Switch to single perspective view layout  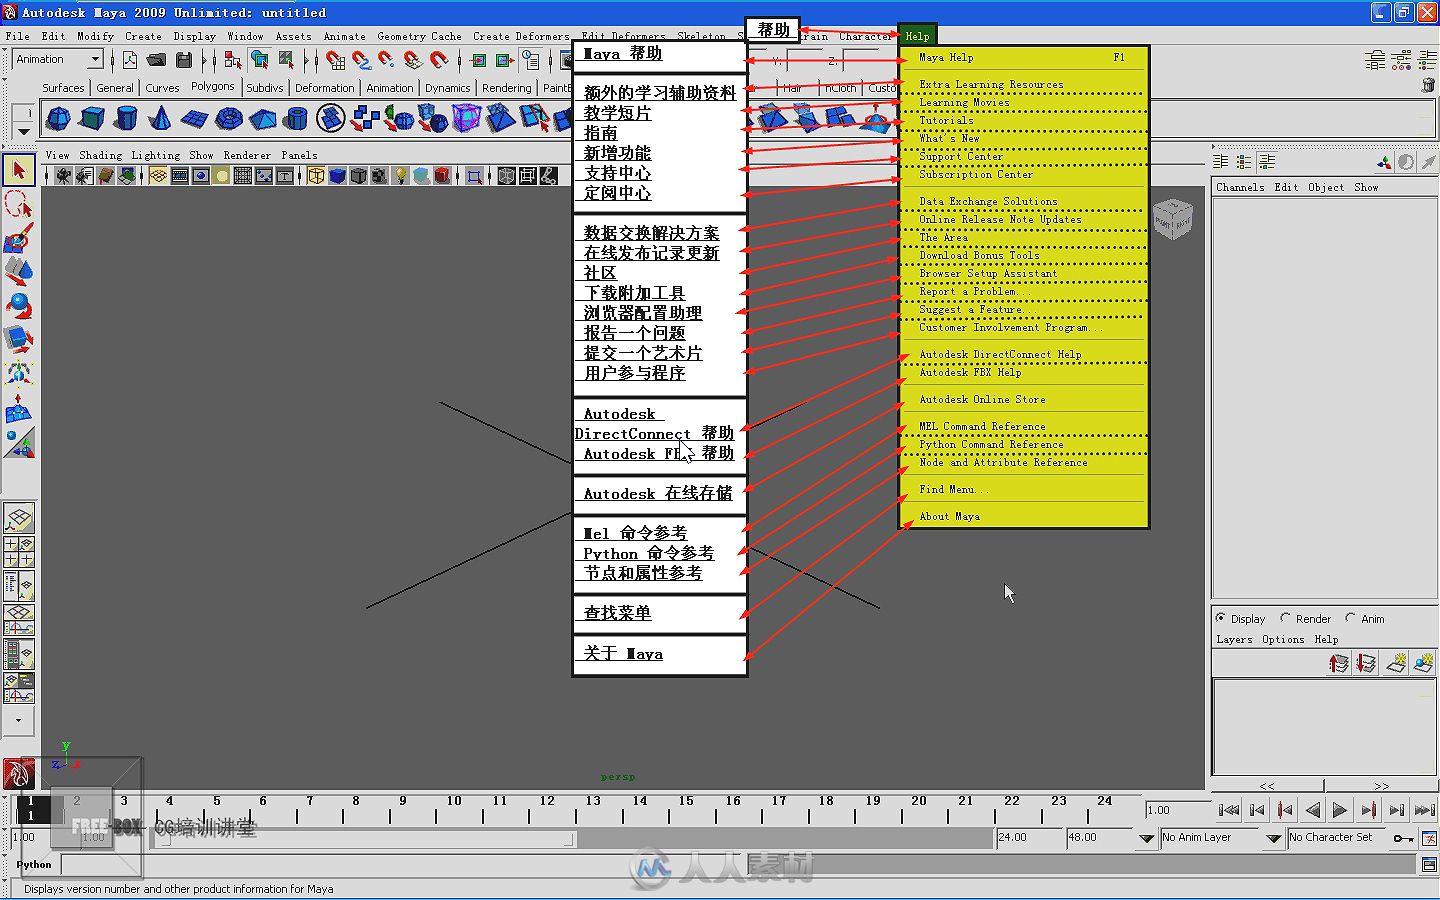pyautogui.click(x=19, y=518)
